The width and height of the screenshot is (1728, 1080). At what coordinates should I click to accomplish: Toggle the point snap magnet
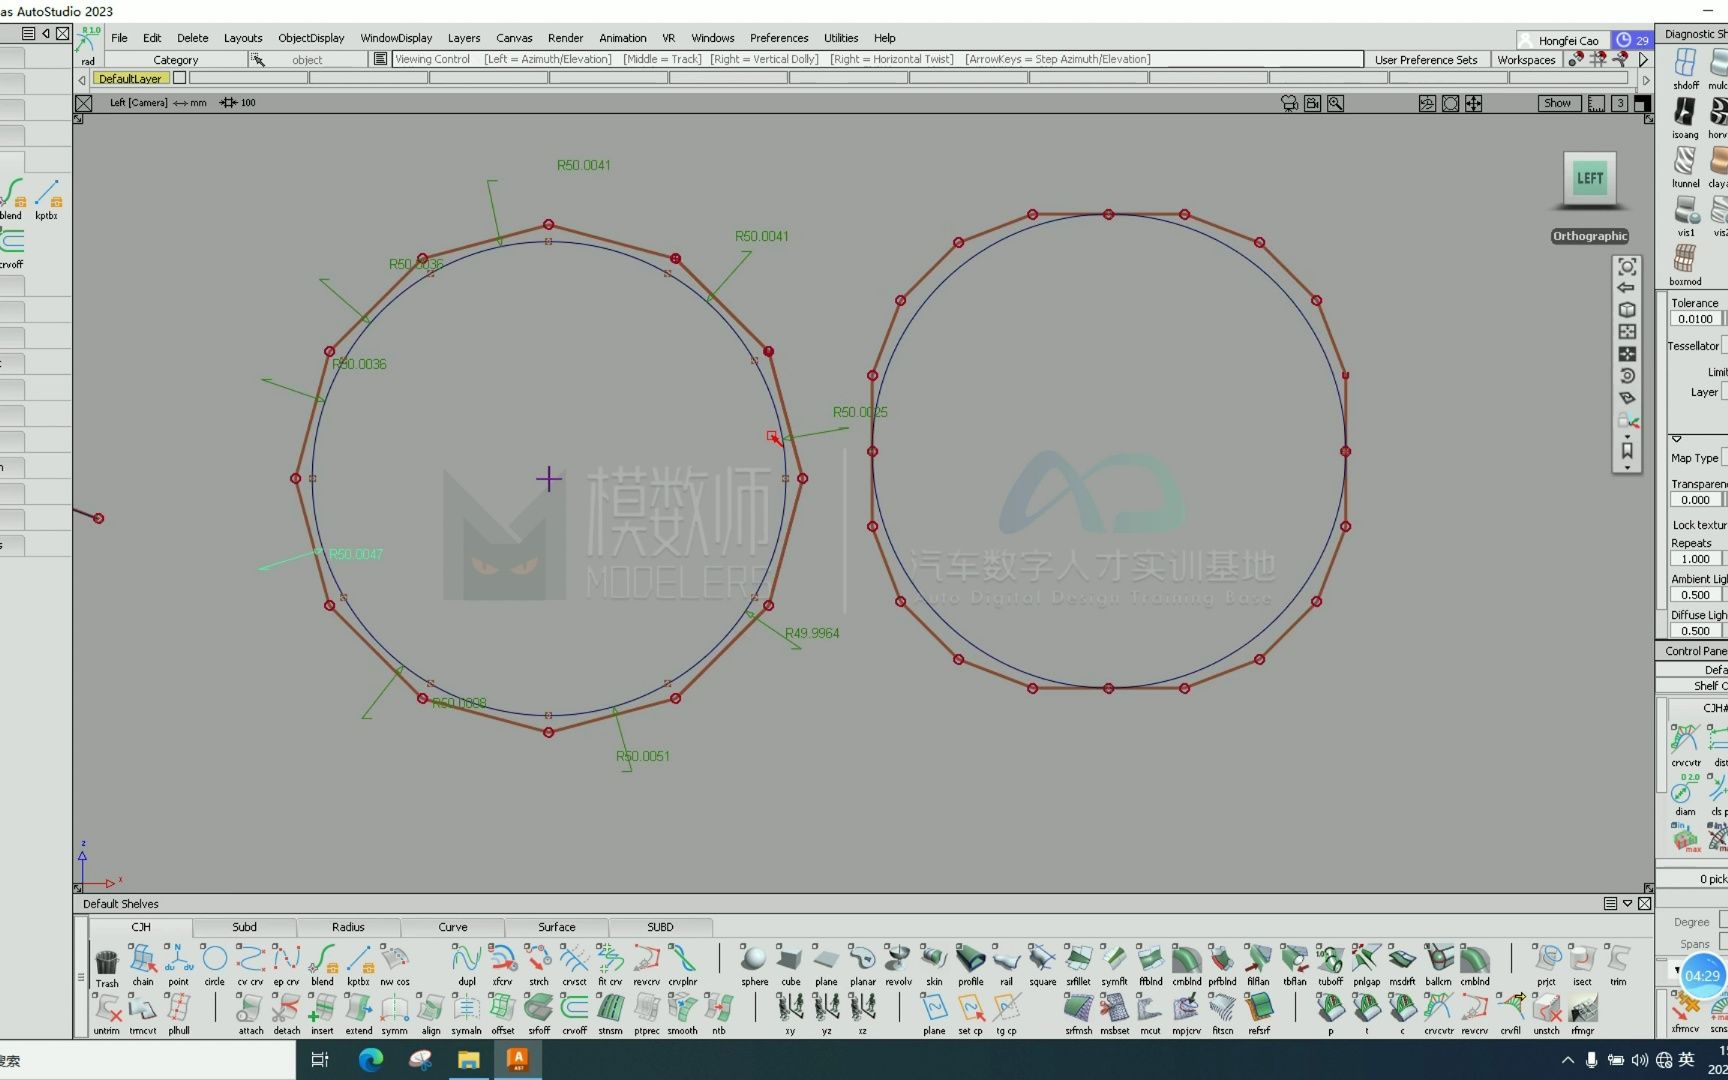pos(1576,59)
